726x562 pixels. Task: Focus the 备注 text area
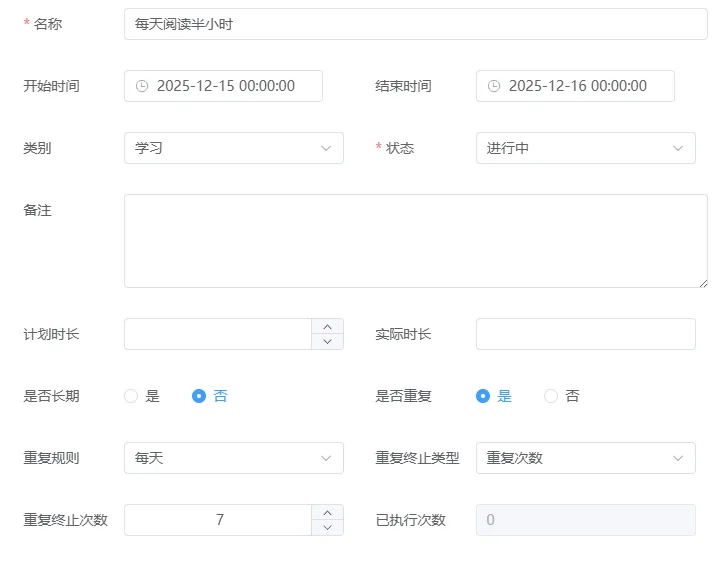(415, 241)
